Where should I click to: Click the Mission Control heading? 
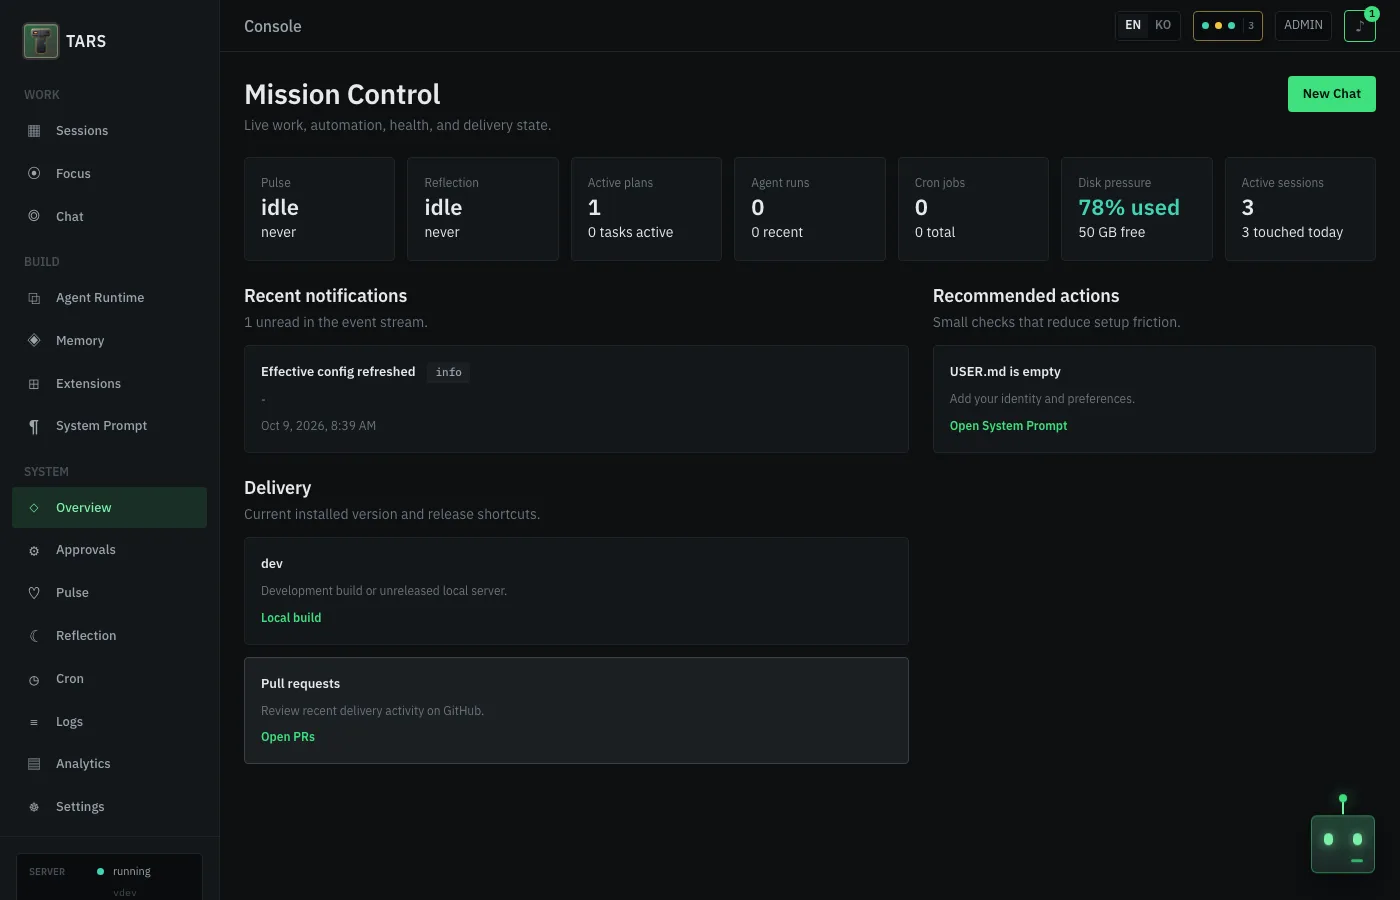pyautogui.click(x=342, y=94)
